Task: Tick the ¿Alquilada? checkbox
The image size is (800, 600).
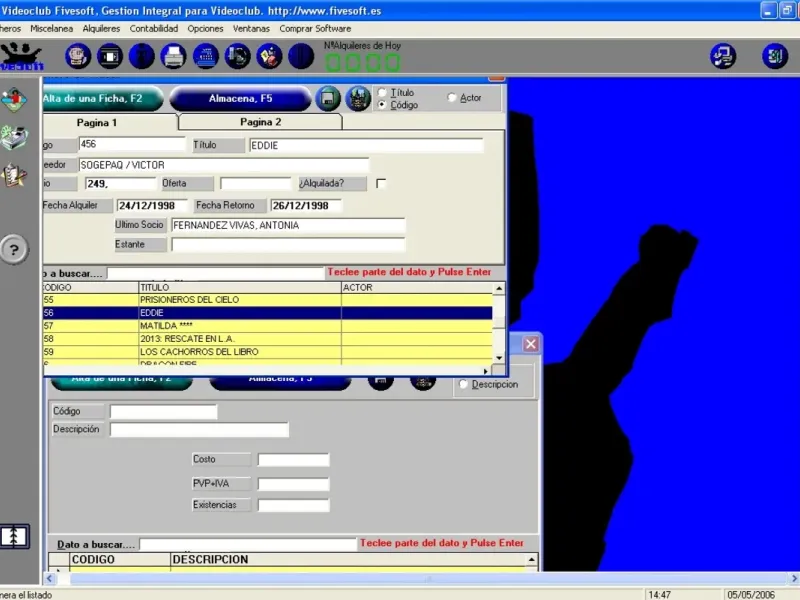Action: pos(380,184)
